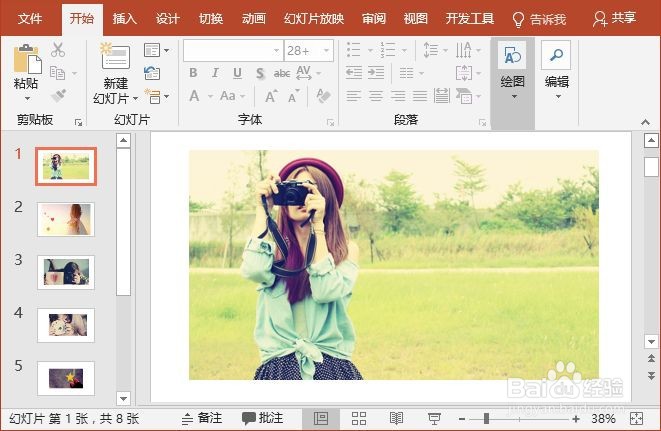The height and width of the screenshot is (431, 661).
Task: Click the Editing magnifier icon
Action: point(556,55)
